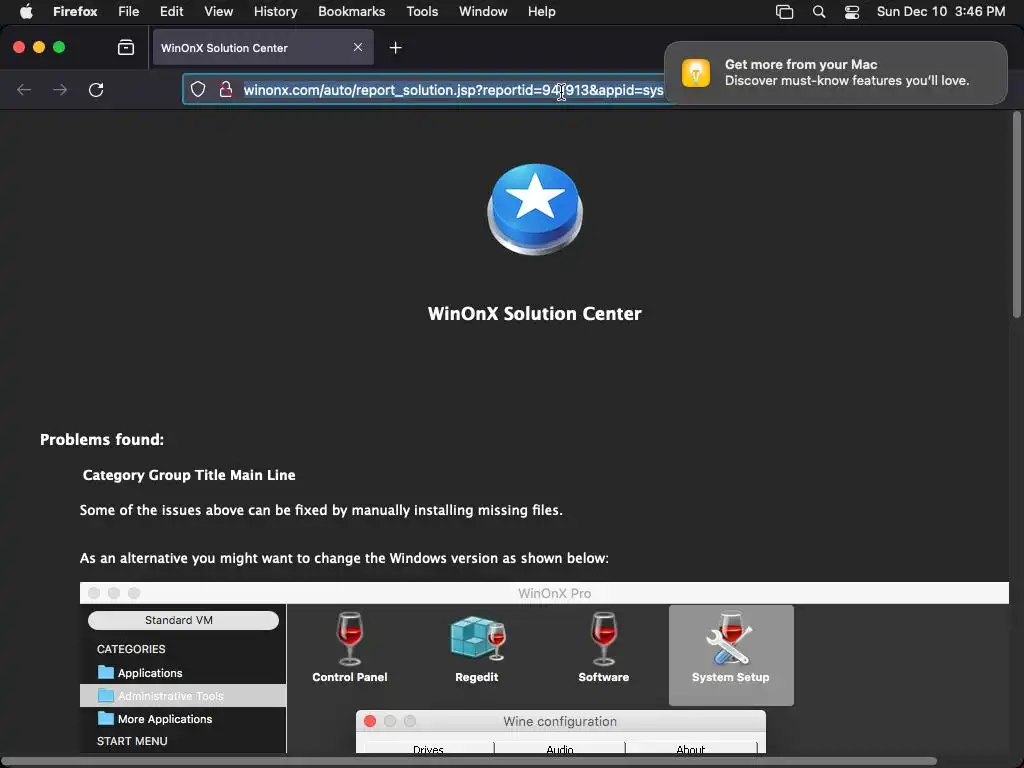Select More Applications category folder
Image resolution: width=1024 pixels, height=768 pixels.
click(165, 718)
